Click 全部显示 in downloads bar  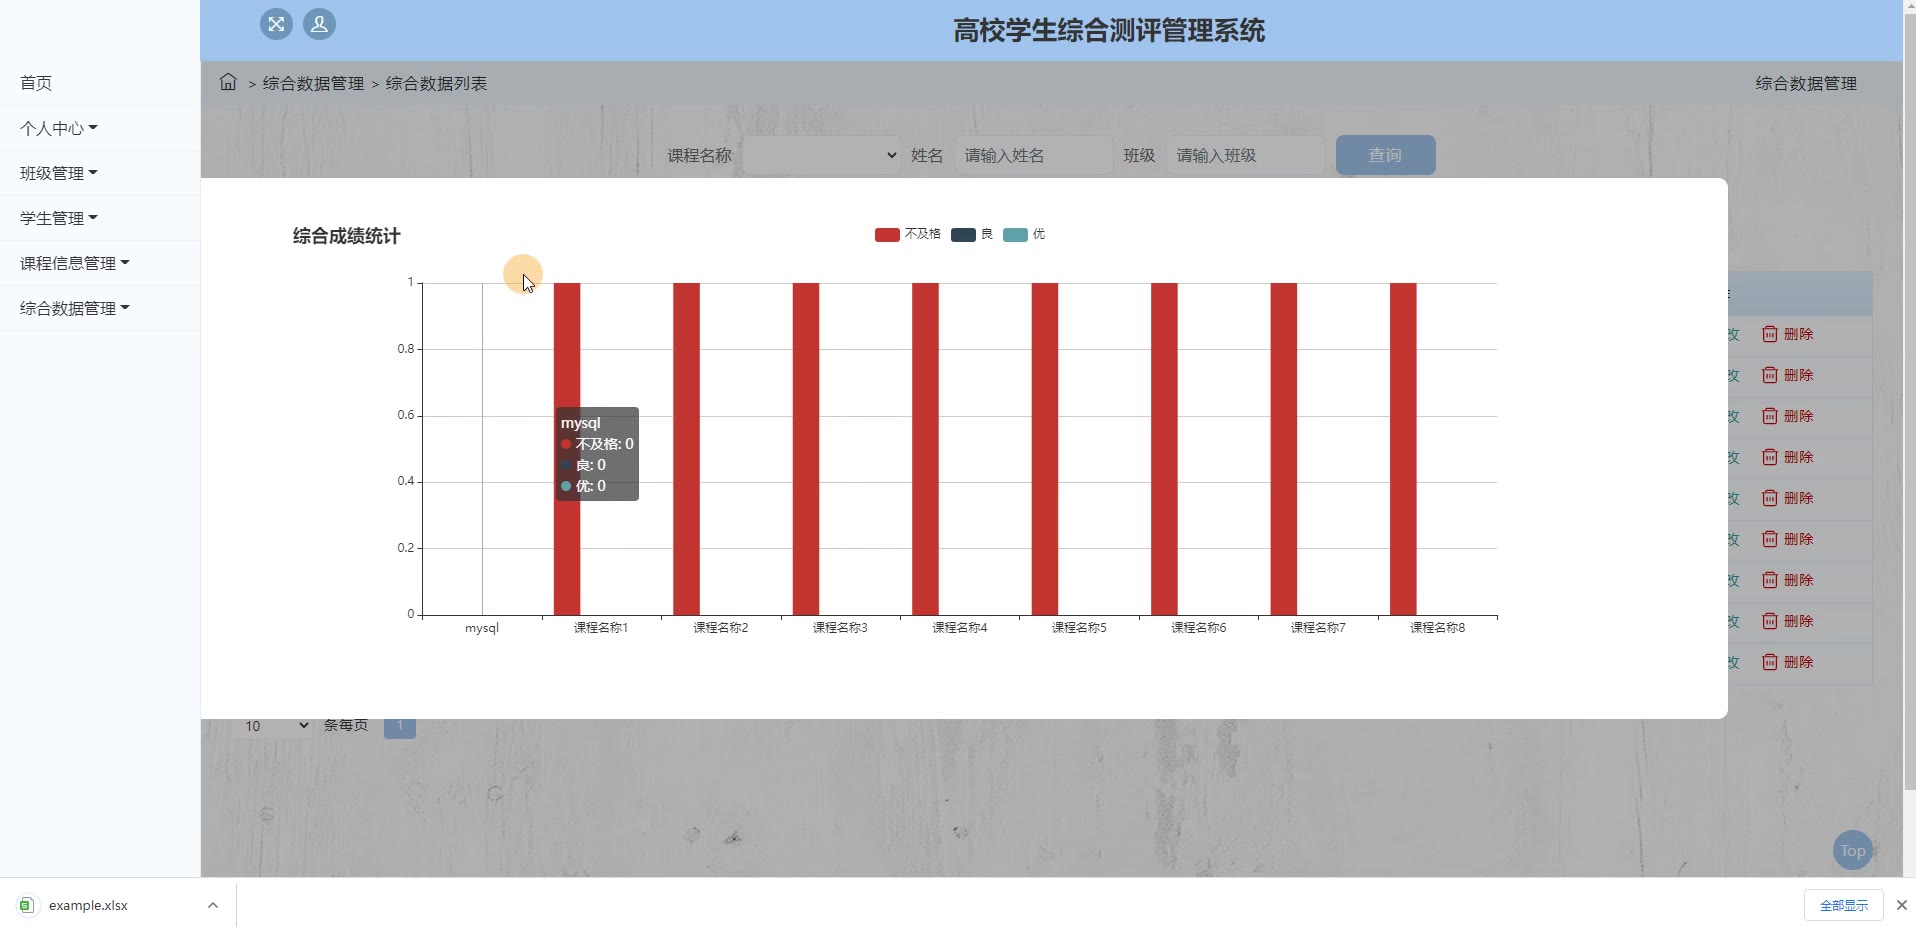point(1843,905)
